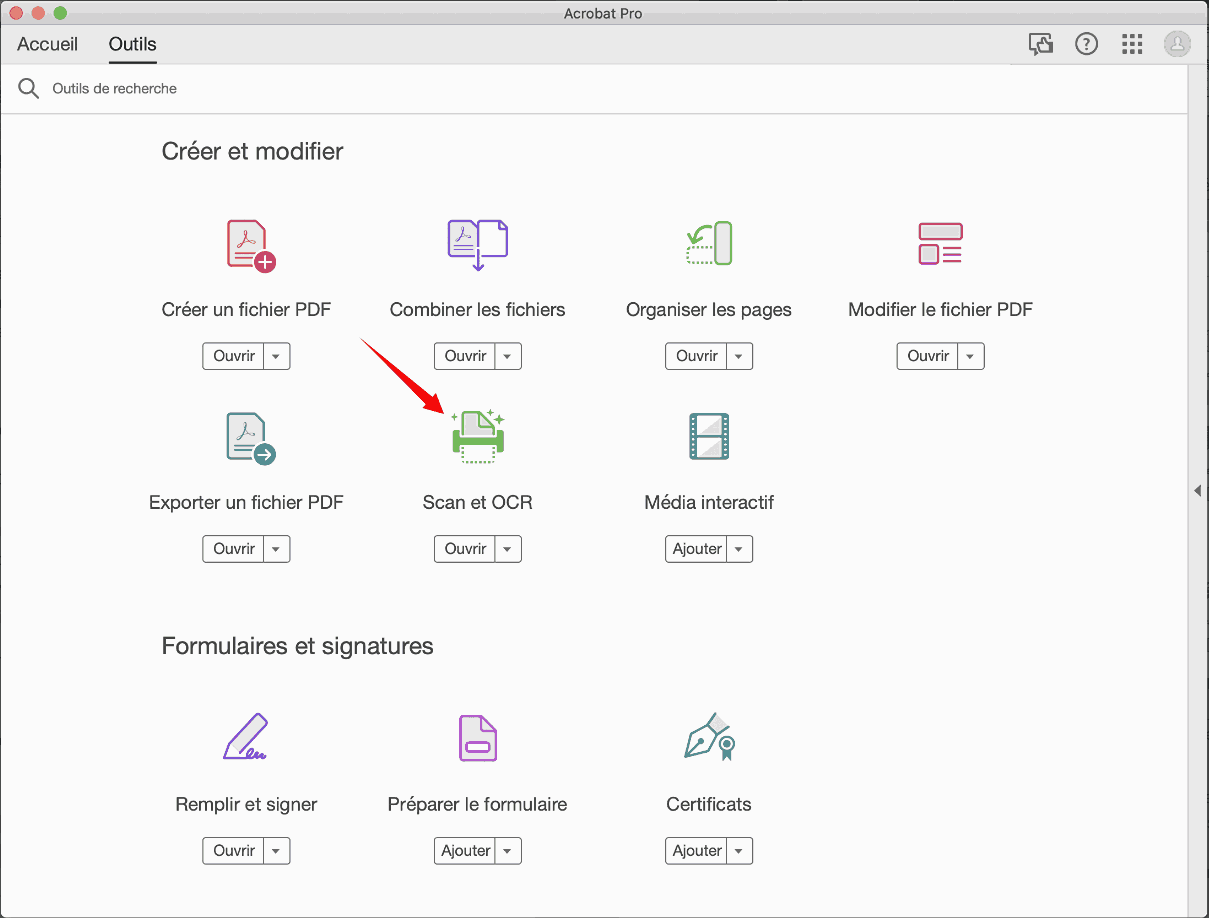Click Ajouter under Média interactif
Viewport: 1209px width, 918px height.
coord(697,549)
